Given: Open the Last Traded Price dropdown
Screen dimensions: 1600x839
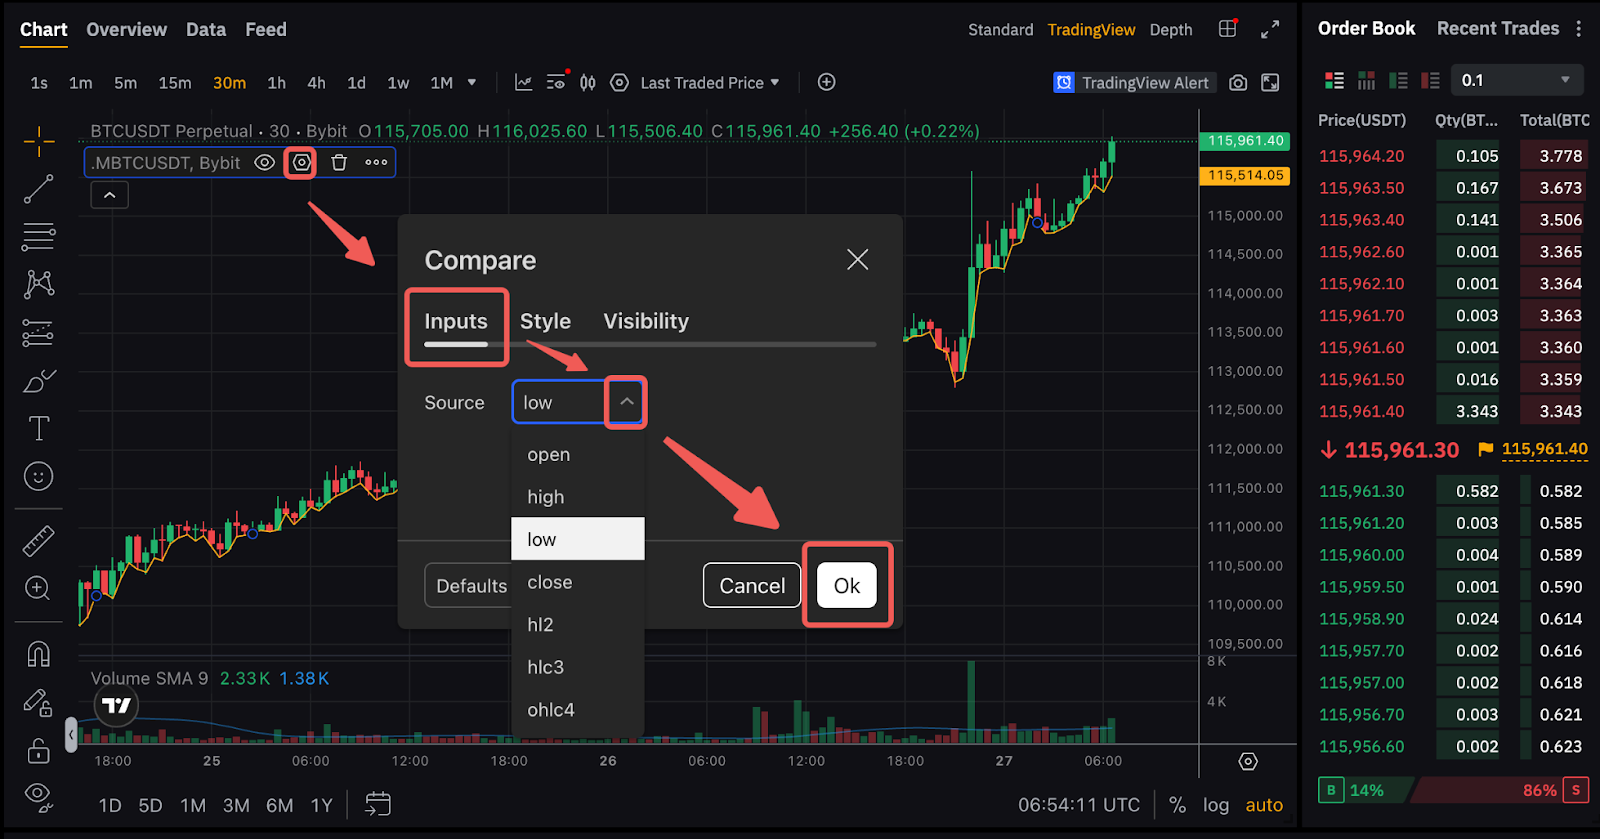Looking at the screenshot, I should pos(709,83).
